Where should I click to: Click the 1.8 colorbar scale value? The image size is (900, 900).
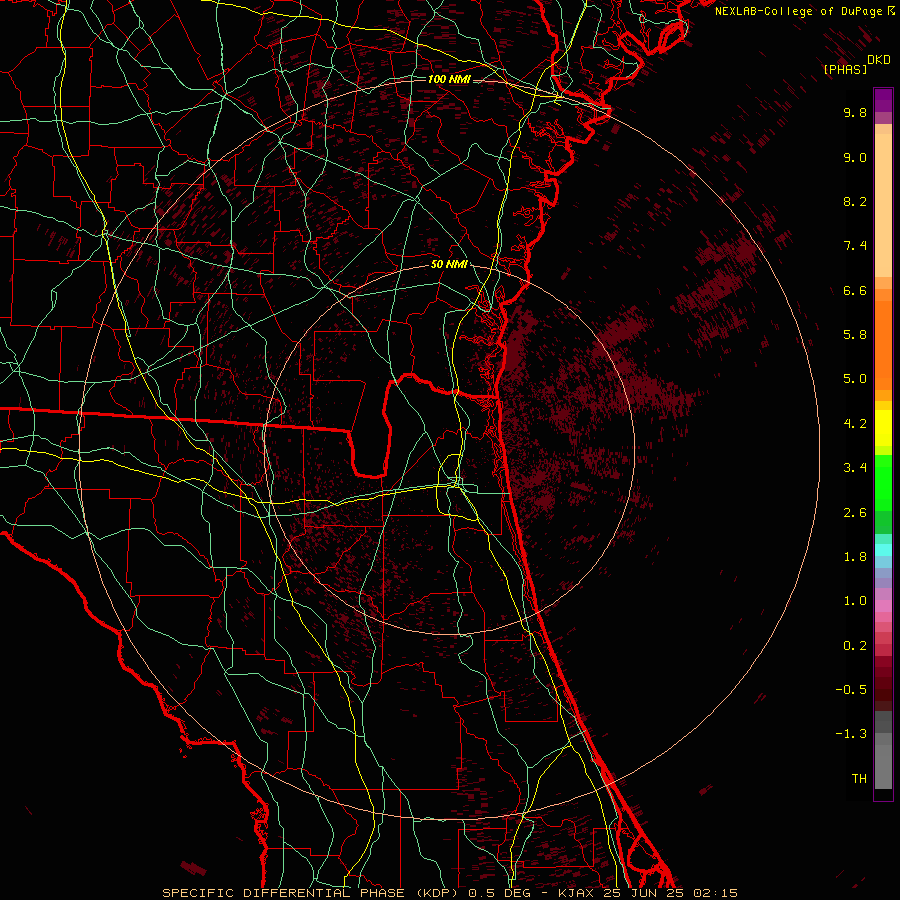pyautogui.click(x=855, y=557)
